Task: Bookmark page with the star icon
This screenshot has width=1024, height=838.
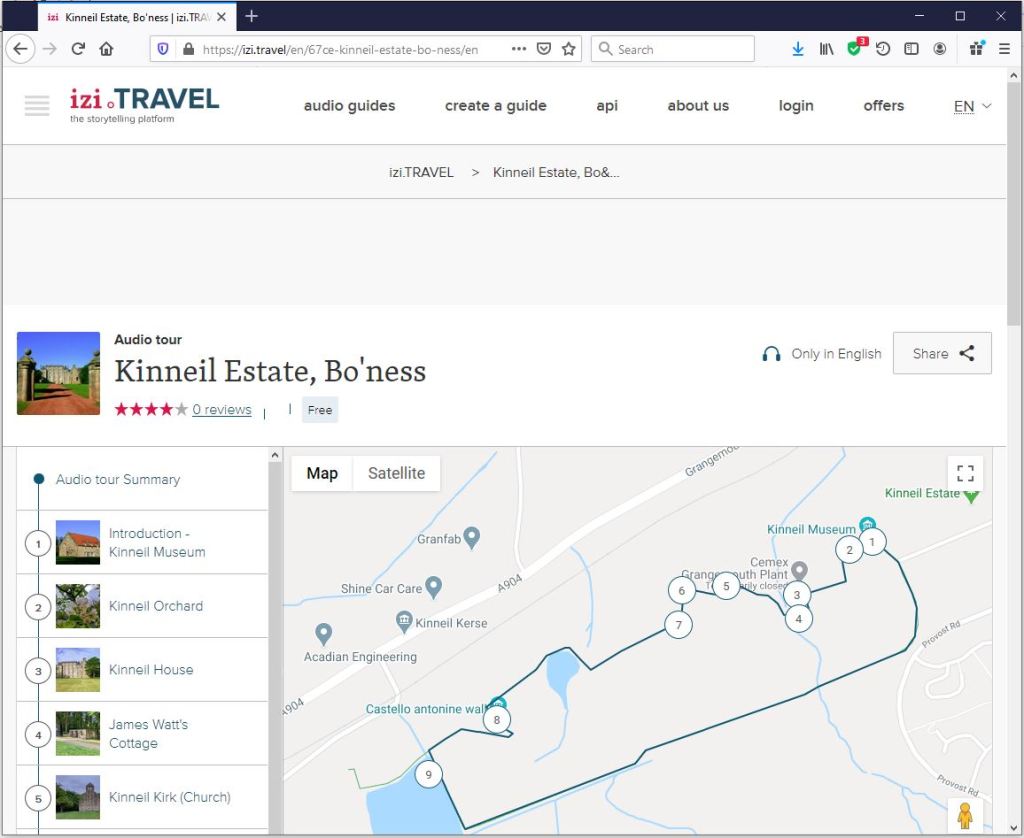Action: pos(569,49)
